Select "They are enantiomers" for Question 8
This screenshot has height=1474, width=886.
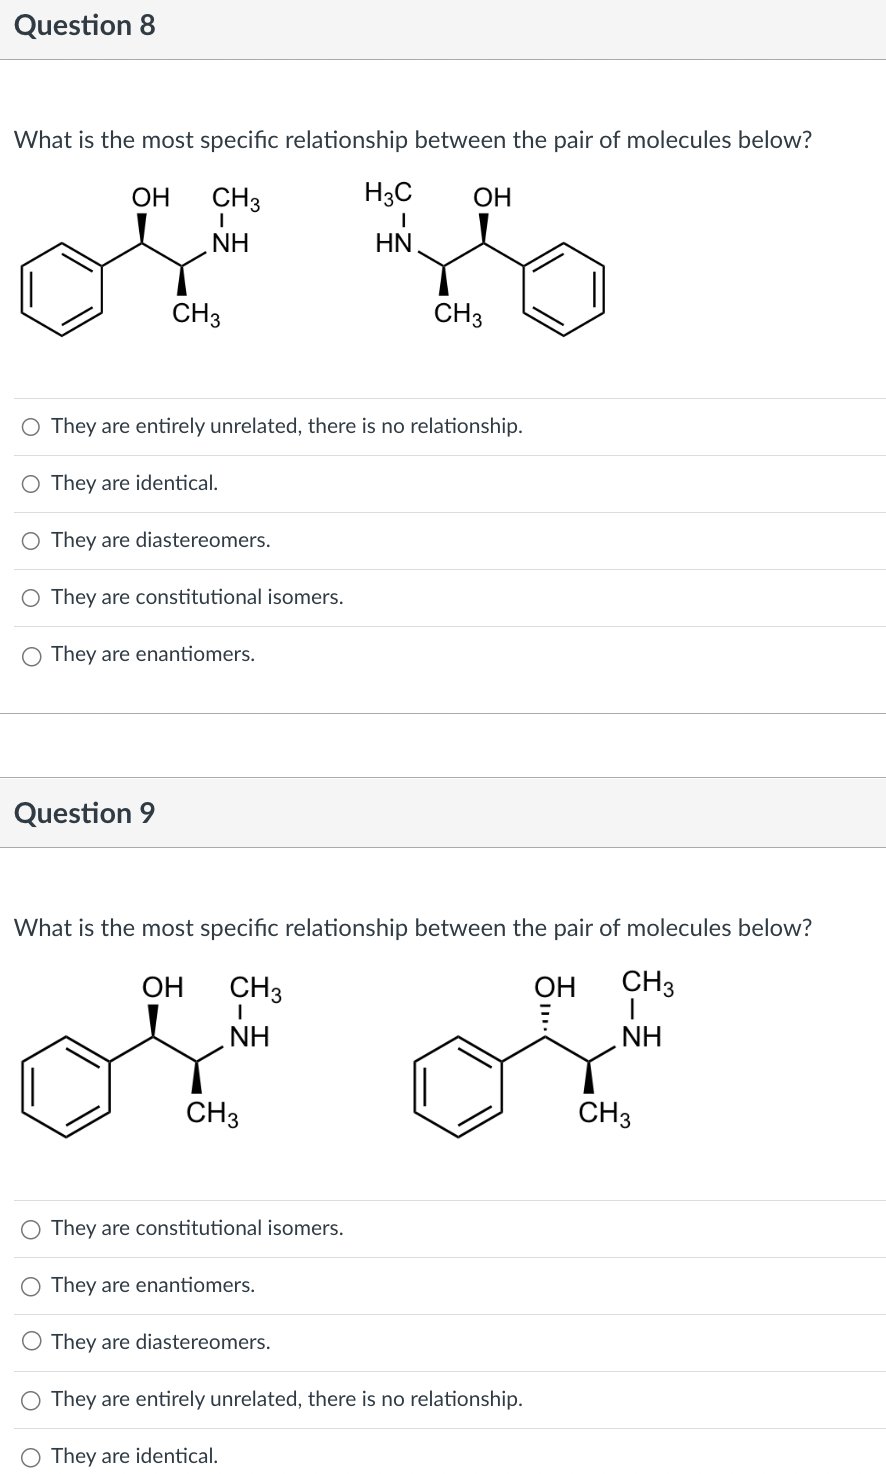point(31,655)
